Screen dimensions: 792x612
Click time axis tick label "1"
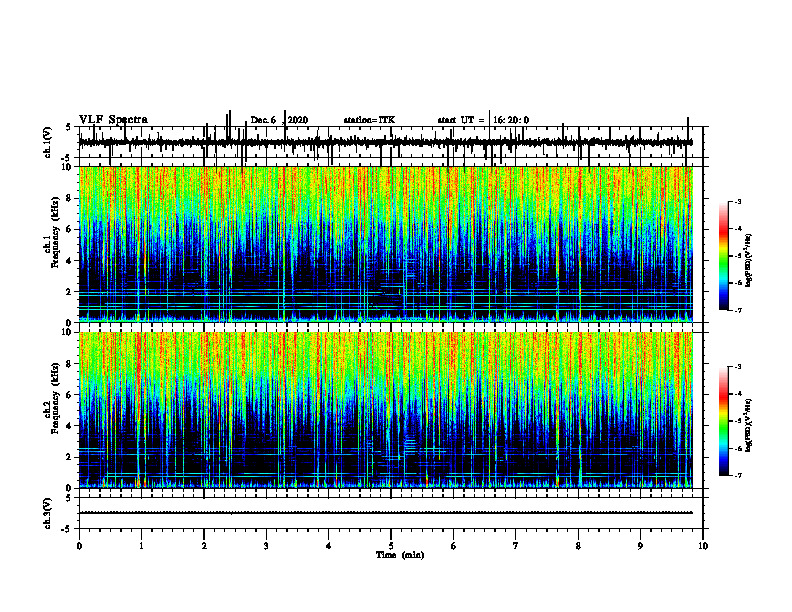141,546
